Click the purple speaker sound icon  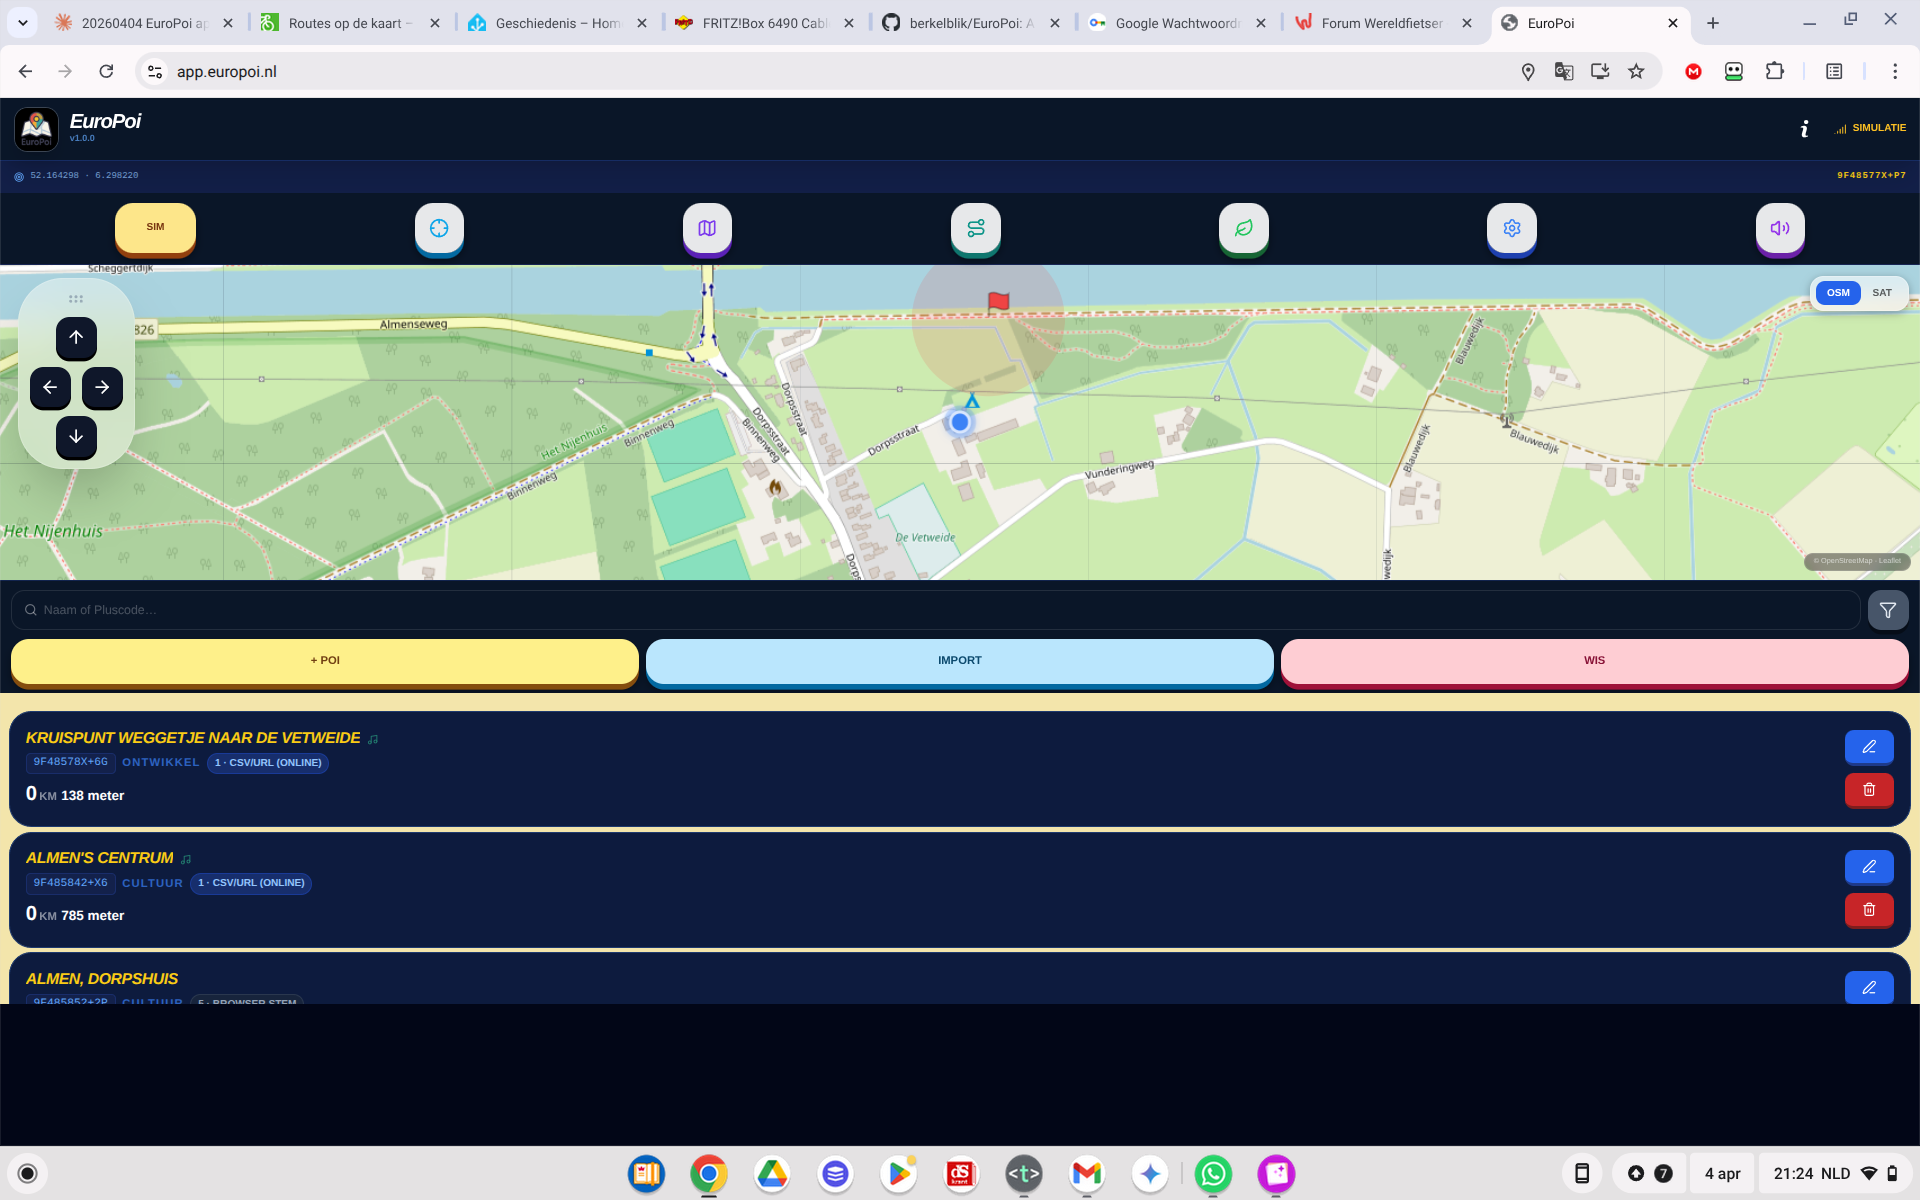tap(1779, 228)
